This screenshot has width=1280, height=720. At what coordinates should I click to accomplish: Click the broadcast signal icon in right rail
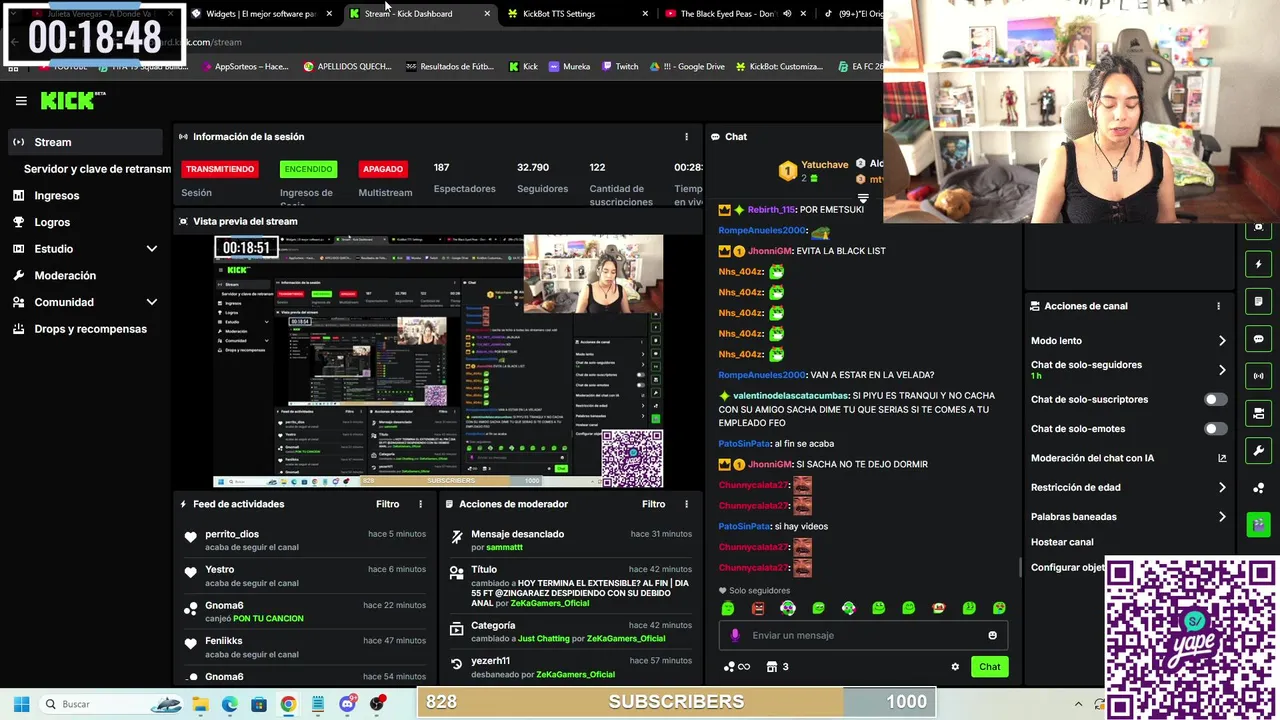point(1259,376)
